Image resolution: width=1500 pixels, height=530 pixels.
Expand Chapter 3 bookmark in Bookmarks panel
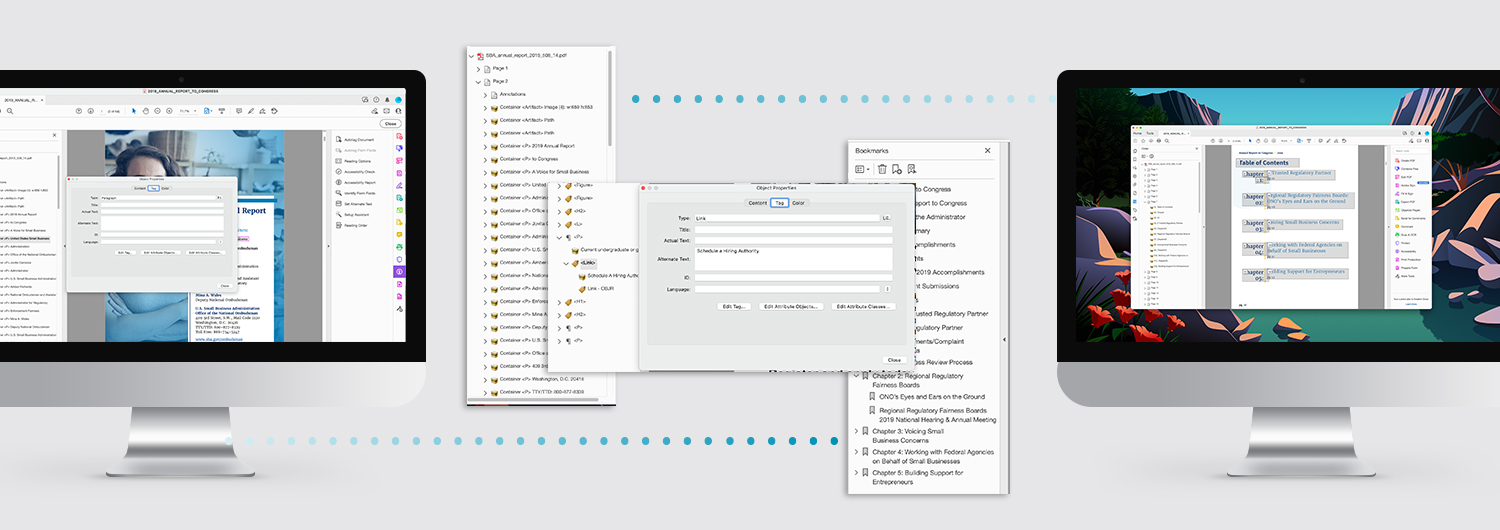[856, 431]
